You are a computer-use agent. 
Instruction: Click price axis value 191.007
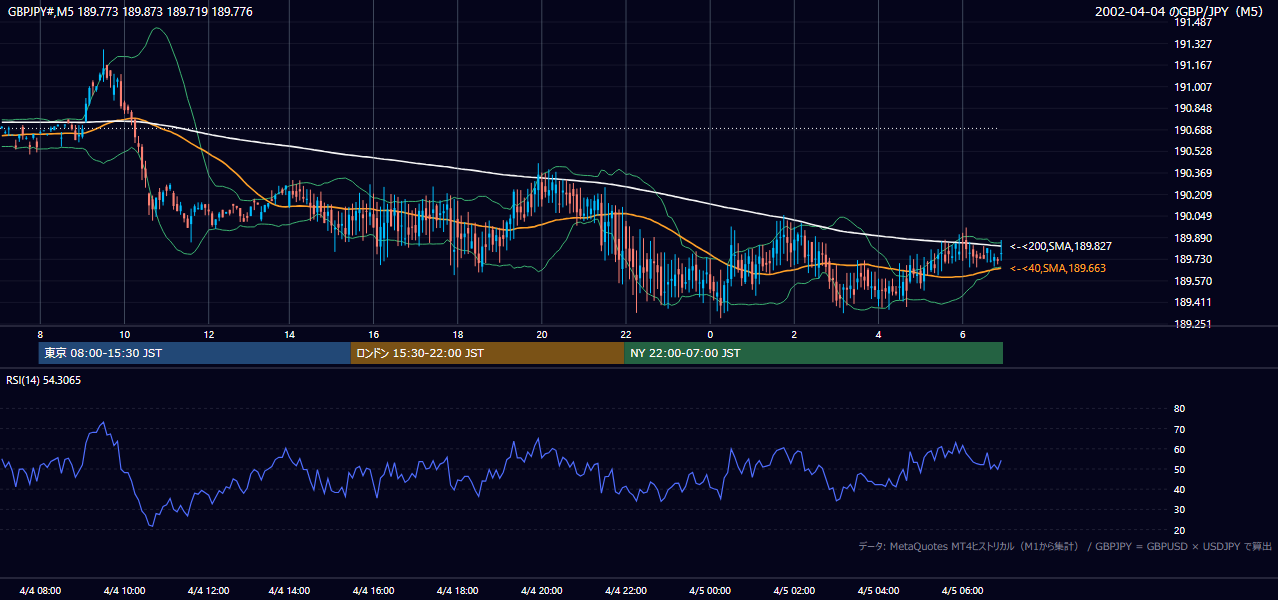[x=1193, y=87]
